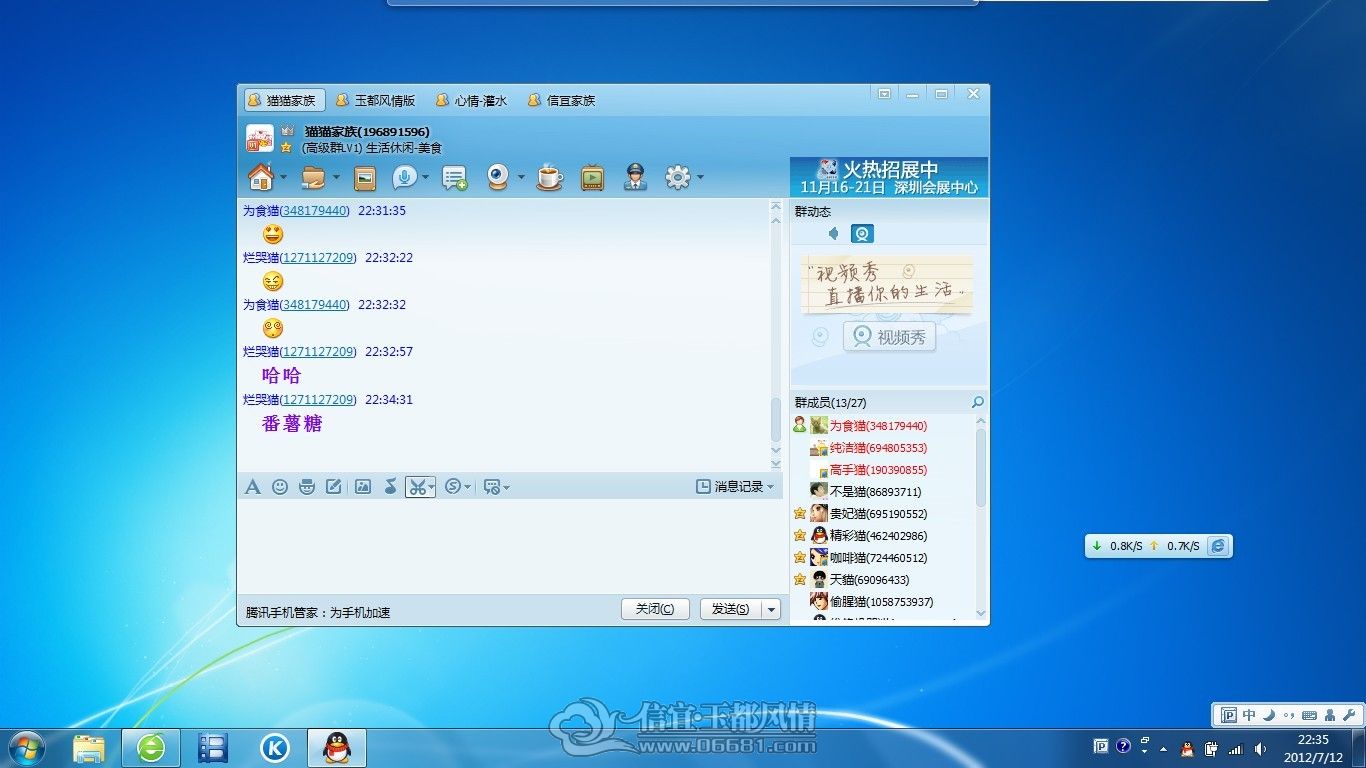Image resolution: width=1366 pixels, height=768 pixels.
Task: Open the emoticon smiley picker
Action: (280, 486)
